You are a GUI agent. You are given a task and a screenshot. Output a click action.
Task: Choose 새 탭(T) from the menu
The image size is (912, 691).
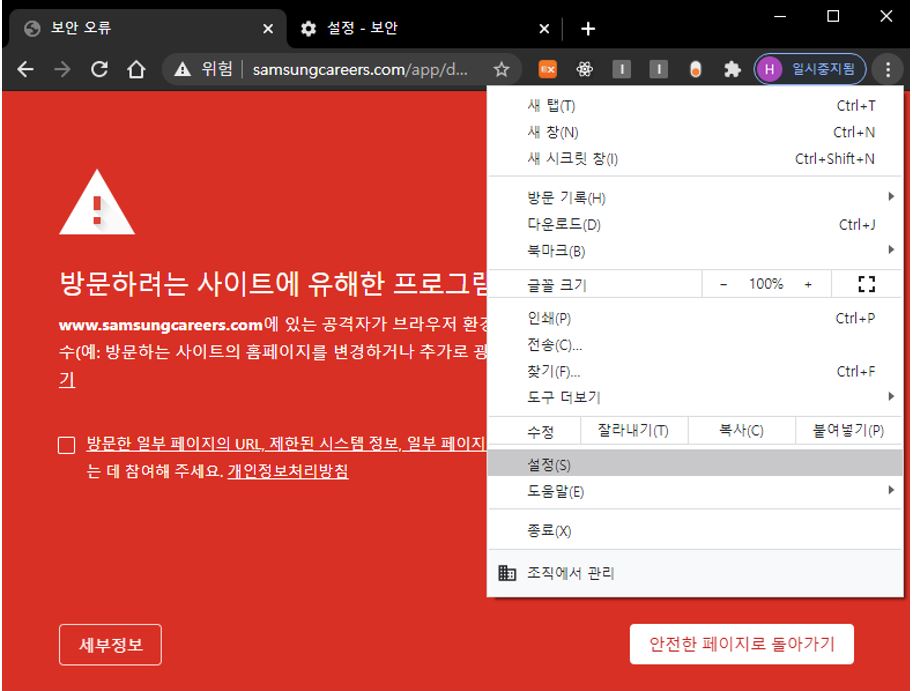695,105
